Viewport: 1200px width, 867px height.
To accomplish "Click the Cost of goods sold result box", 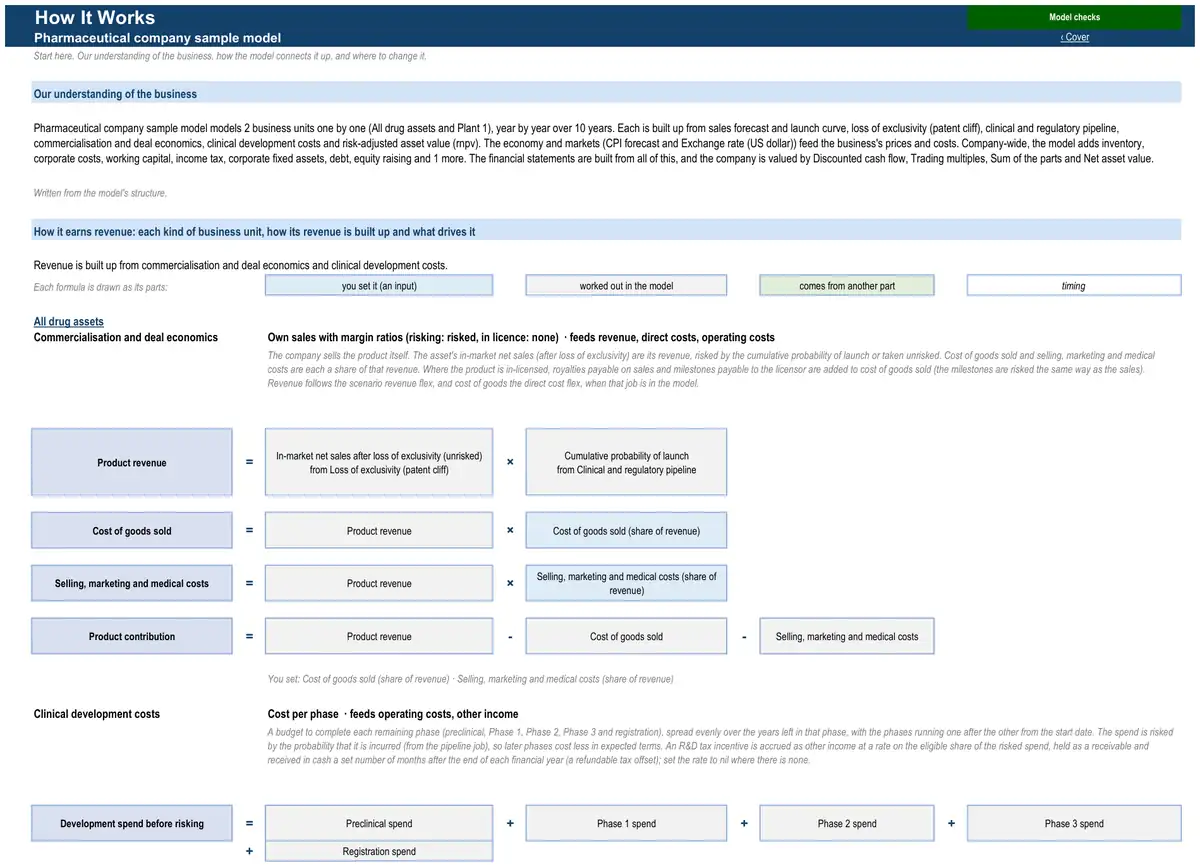I will (132, 531).
